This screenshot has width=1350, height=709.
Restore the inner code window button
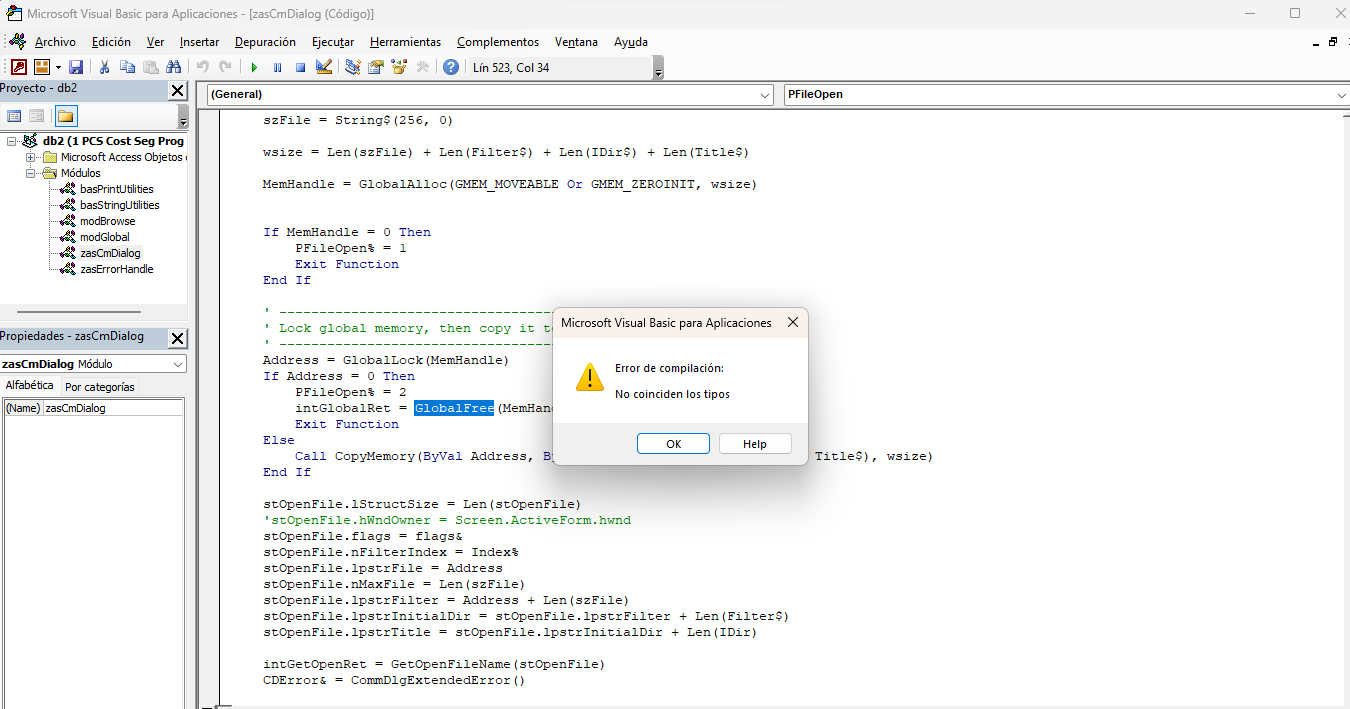pos(1332,42)
